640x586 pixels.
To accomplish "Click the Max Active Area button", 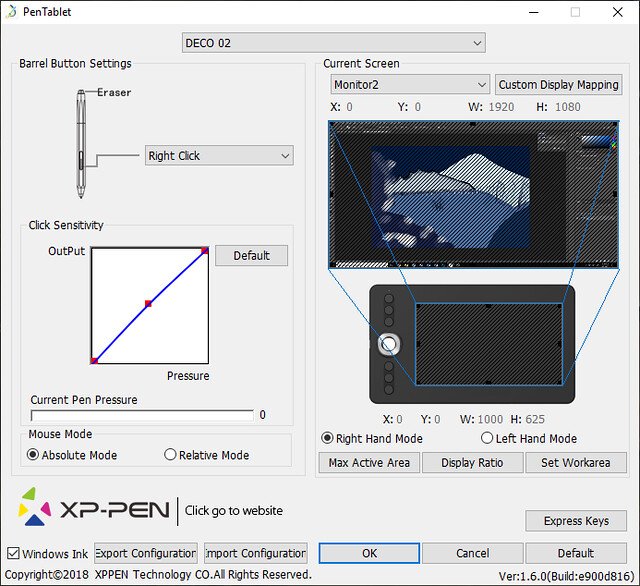I will (x=369, y=462).
